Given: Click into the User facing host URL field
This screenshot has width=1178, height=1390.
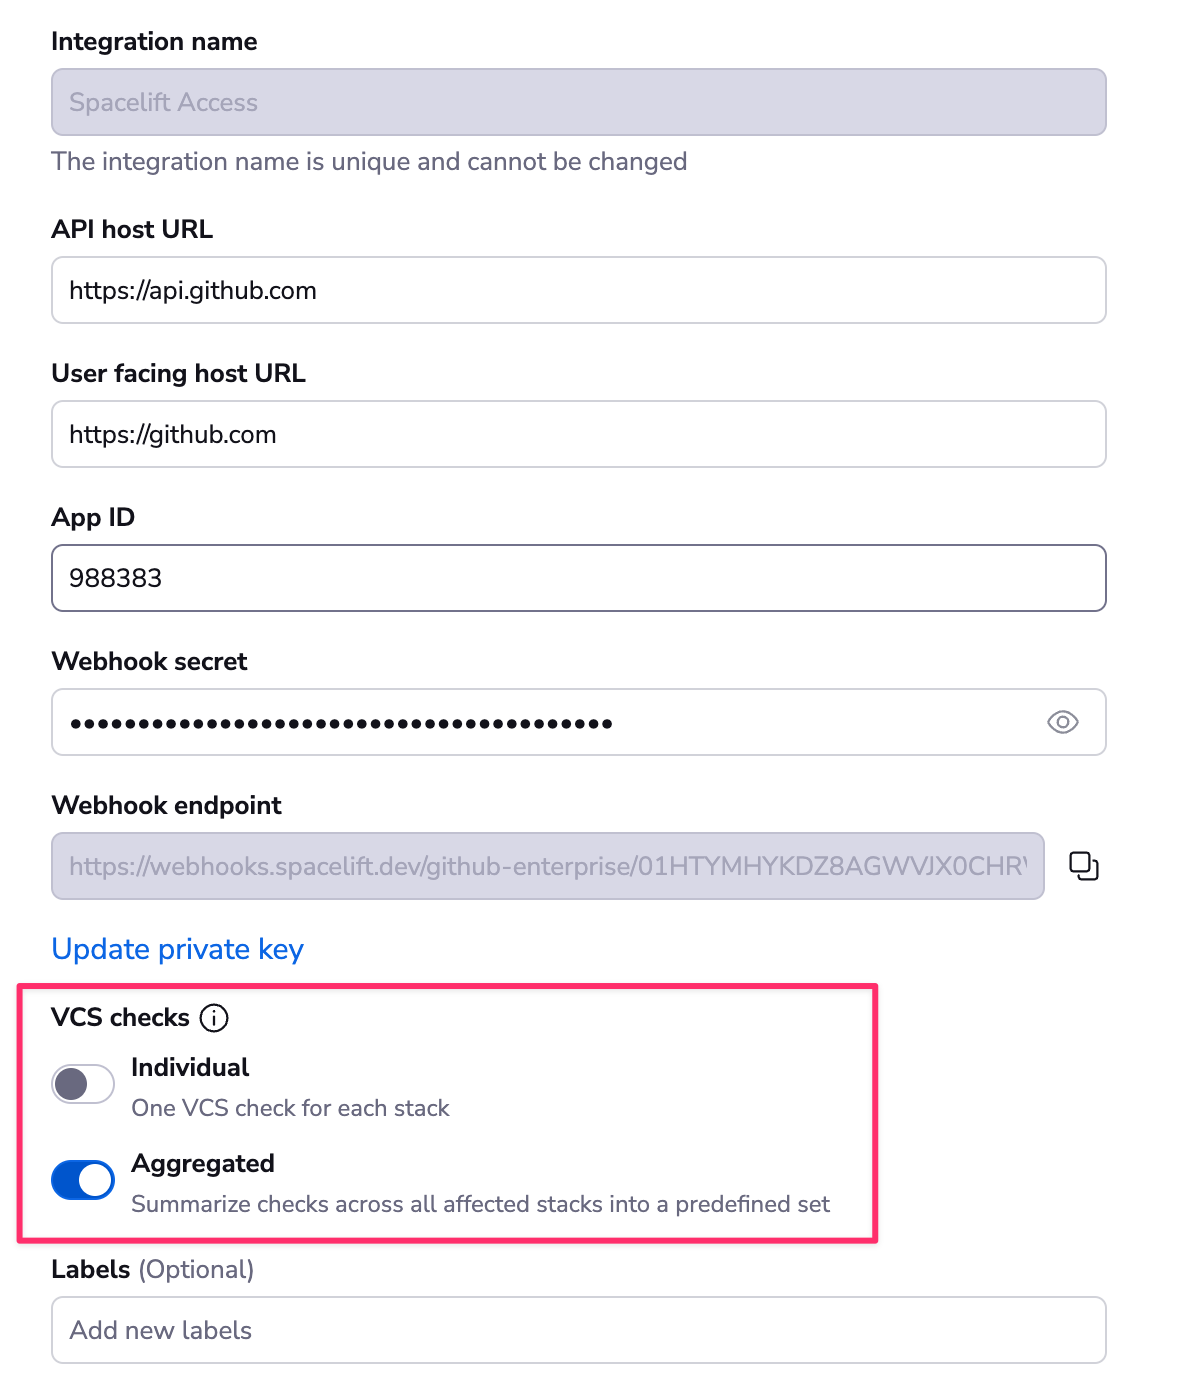Looking at the screenshot, I should [578, 434].
